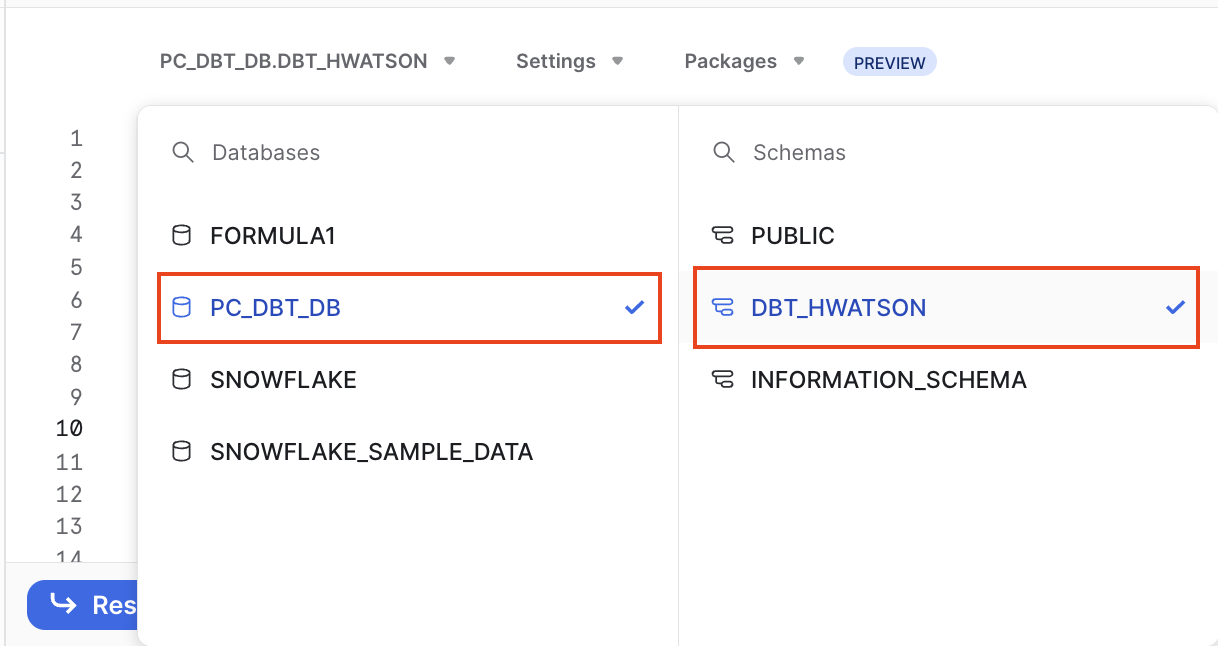Expand the Settings dropdown
Image resolution: width=1218 pixels, height=646 pixels.
click(x=569, y=61)
